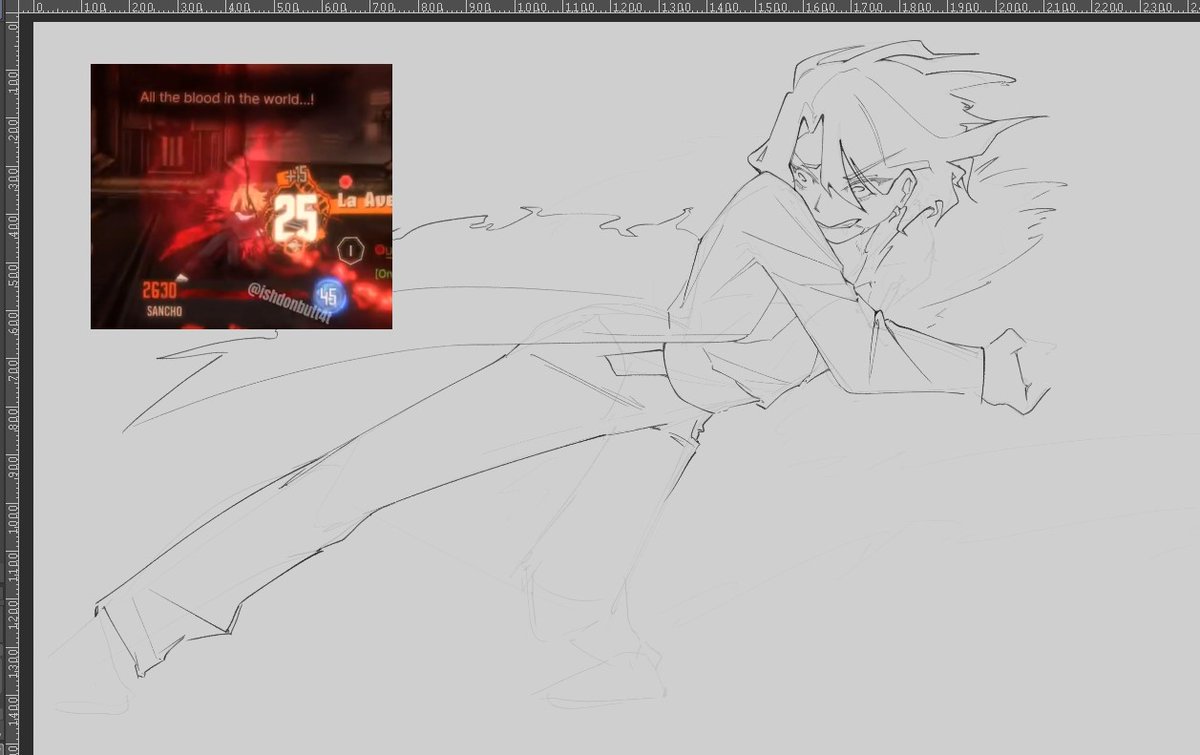The image size is (1200, 755).
Task: Click the white arrow marker beside "2630"
Action: tap(180, 277)
